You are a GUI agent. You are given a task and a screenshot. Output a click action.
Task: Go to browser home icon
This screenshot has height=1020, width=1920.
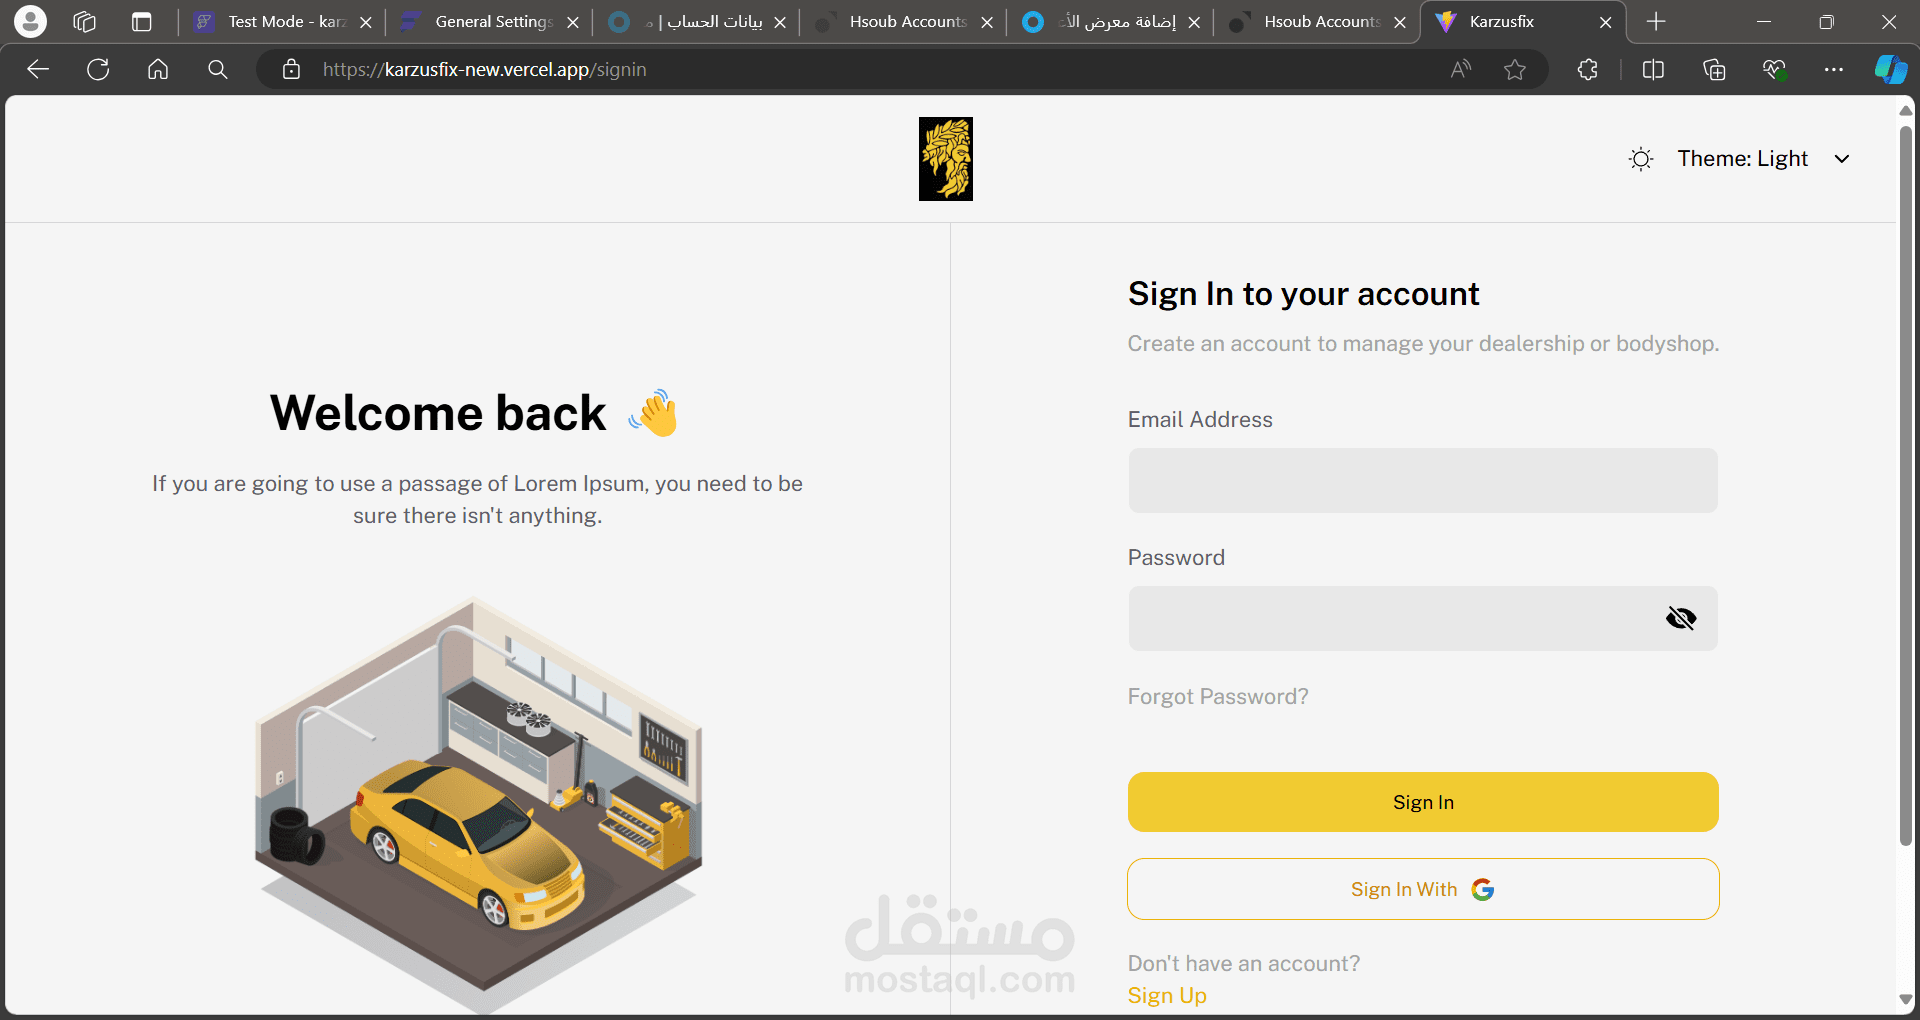point(158,70)
